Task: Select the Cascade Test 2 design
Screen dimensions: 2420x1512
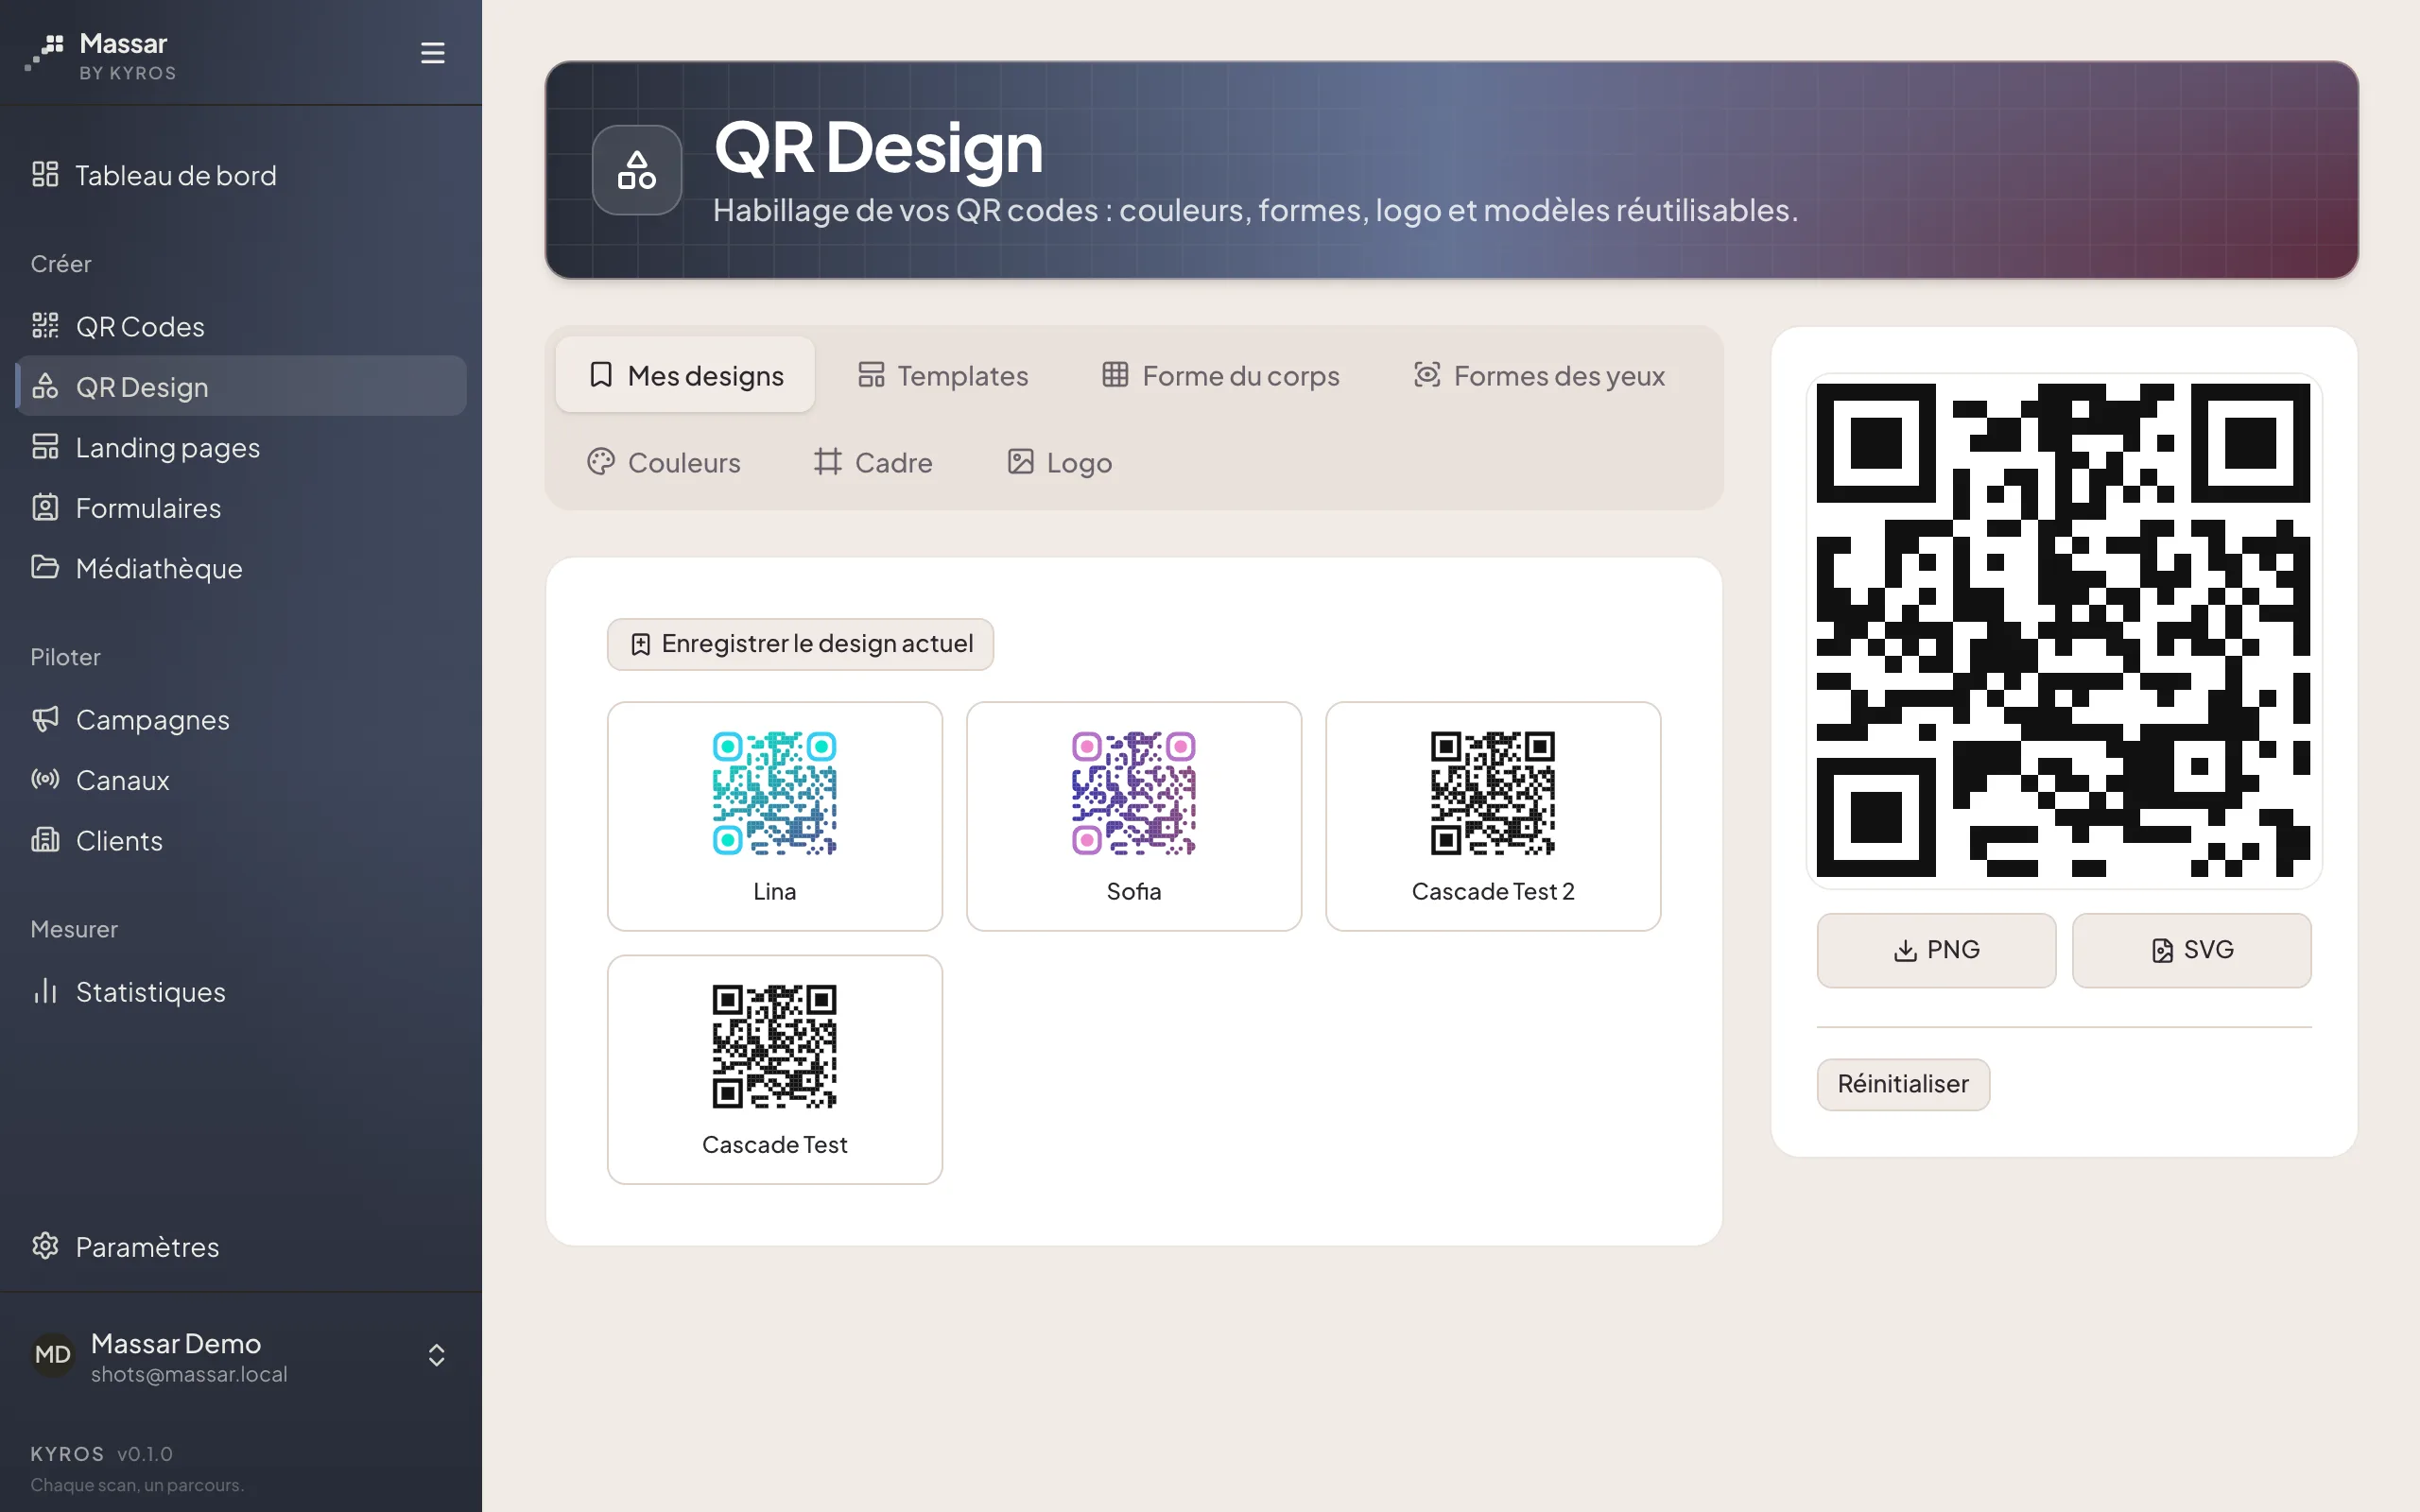Action: point(1493,816)
